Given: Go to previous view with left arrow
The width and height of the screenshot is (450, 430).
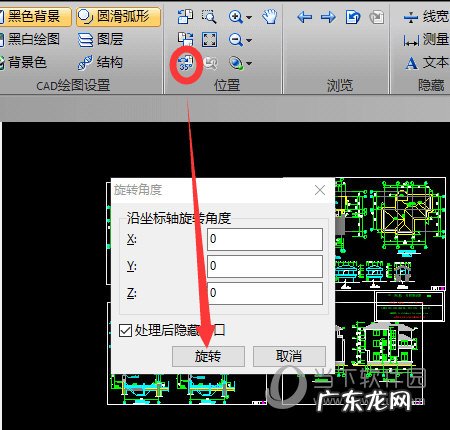Looking at the screenshot, I should (x=304, y=17).
